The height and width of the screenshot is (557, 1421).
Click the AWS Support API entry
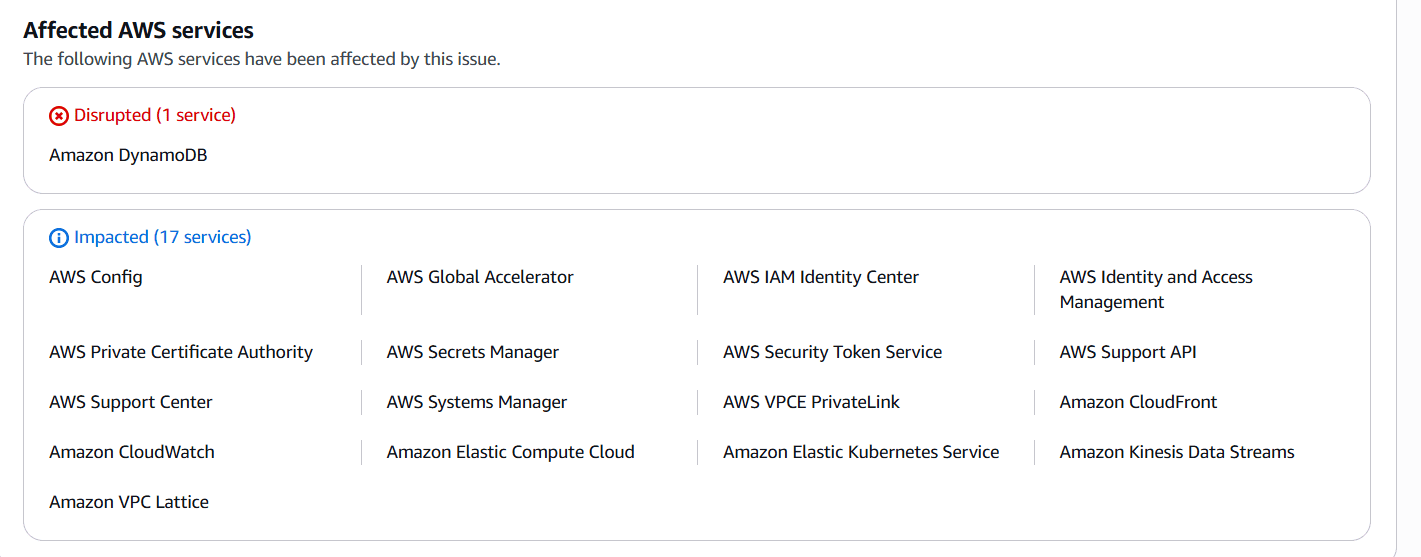pyautogui.click(x=1127, y=352)
